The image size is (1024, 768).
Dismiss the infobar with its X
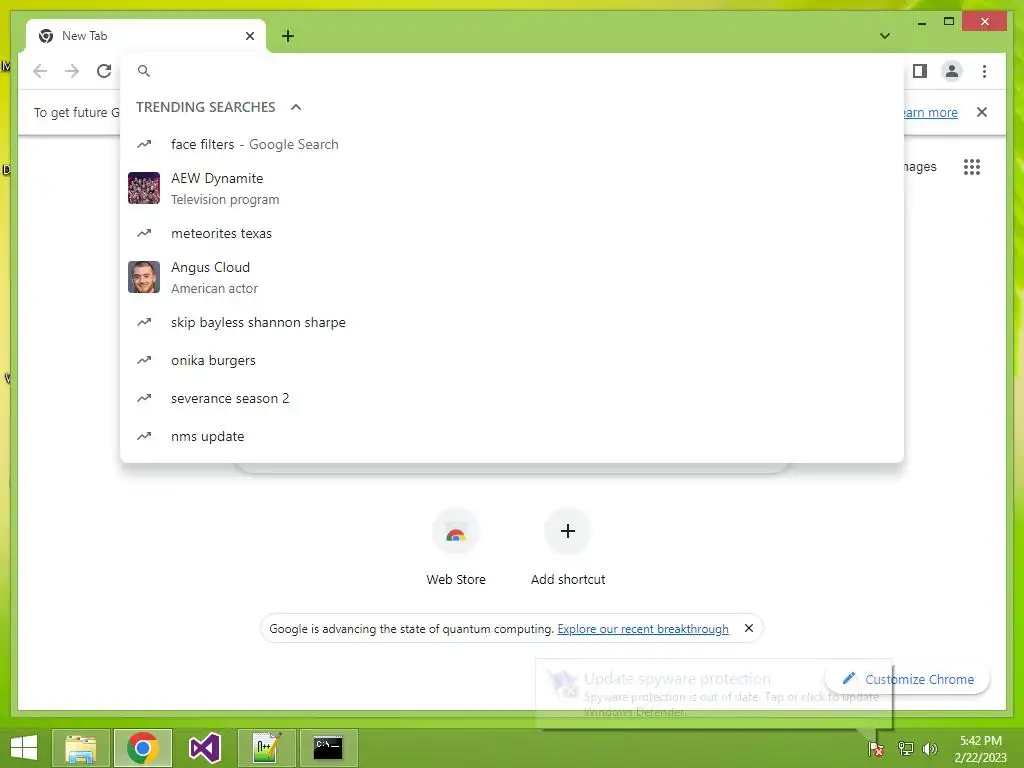pyautogui.click(x=982, y=112)
